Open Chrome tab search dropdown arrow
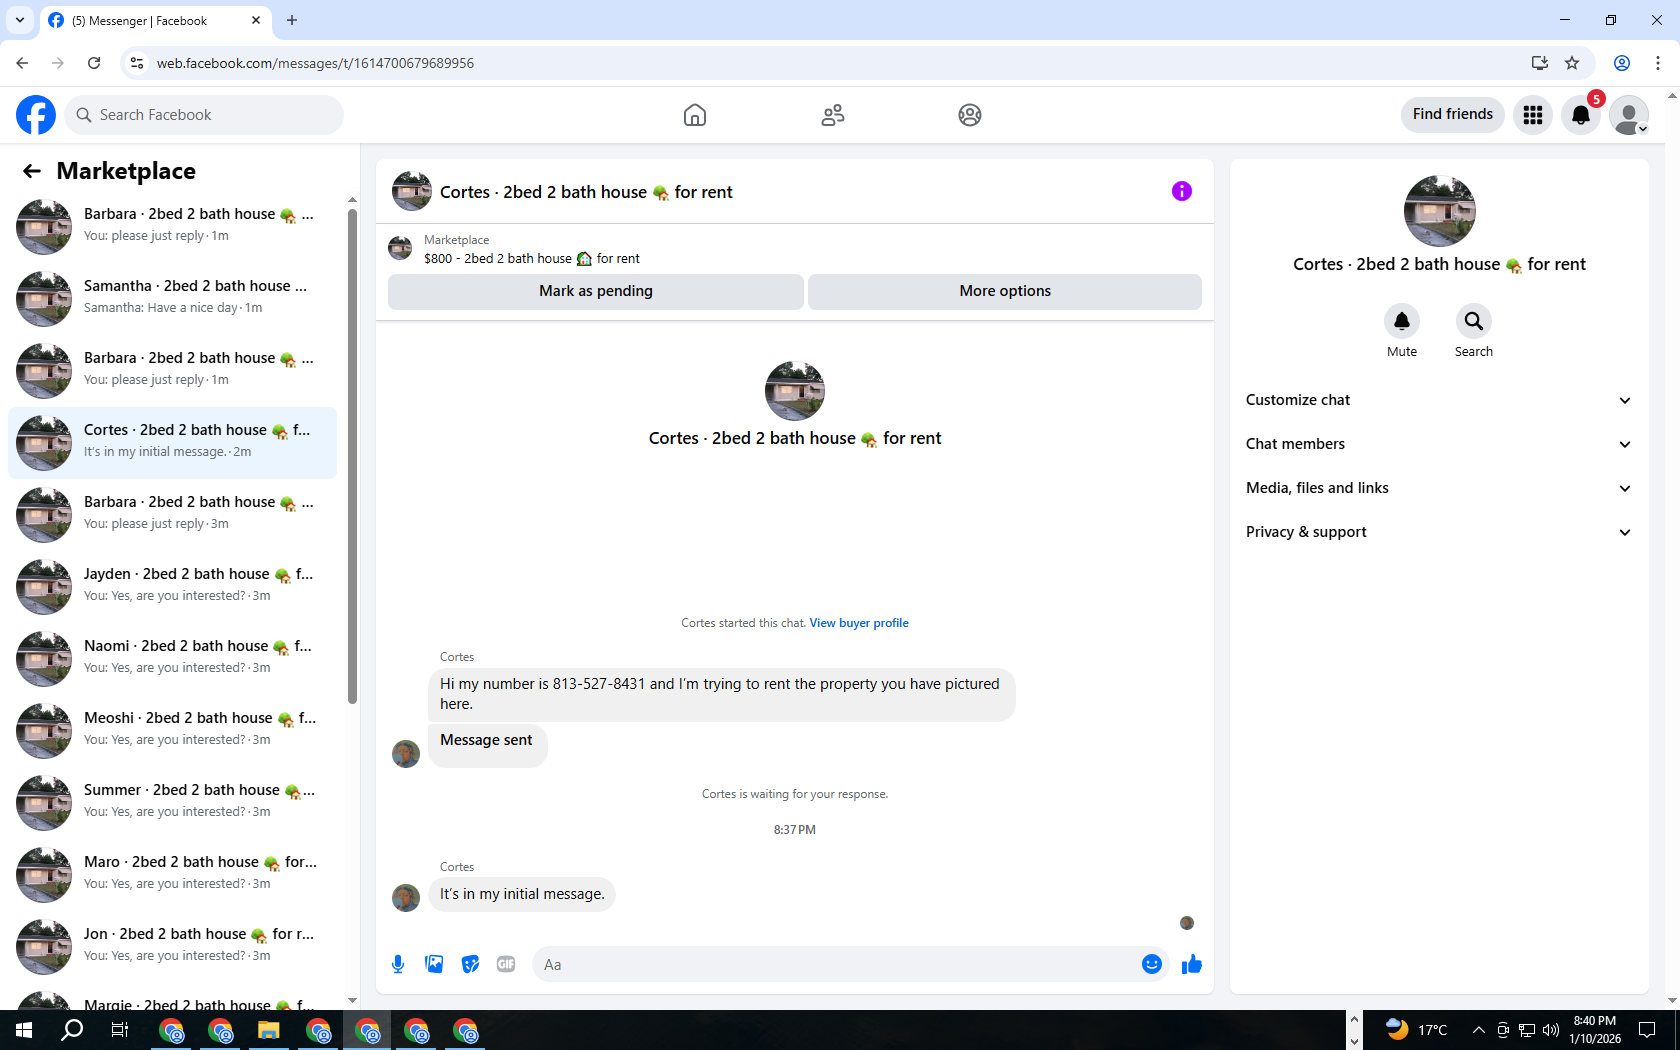The width and height of the screenshot is (1680, 1050). pos(19,20)
